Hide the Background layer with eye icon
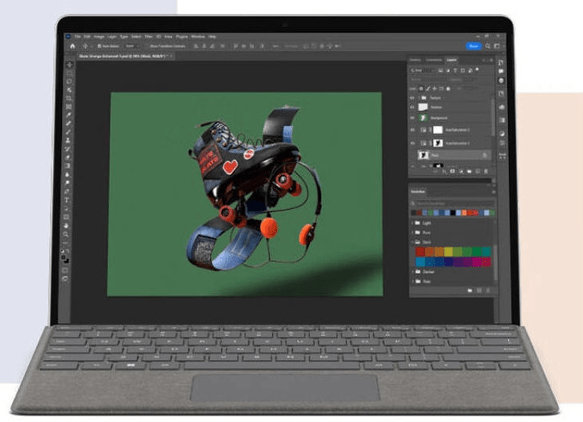 coord(412,118)
